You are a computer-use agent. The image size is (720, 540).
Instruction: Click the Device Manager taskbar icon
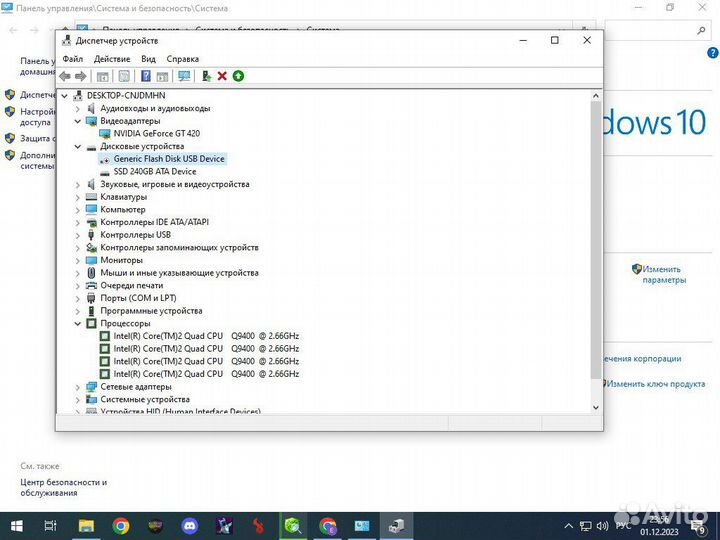click(396, 526)
